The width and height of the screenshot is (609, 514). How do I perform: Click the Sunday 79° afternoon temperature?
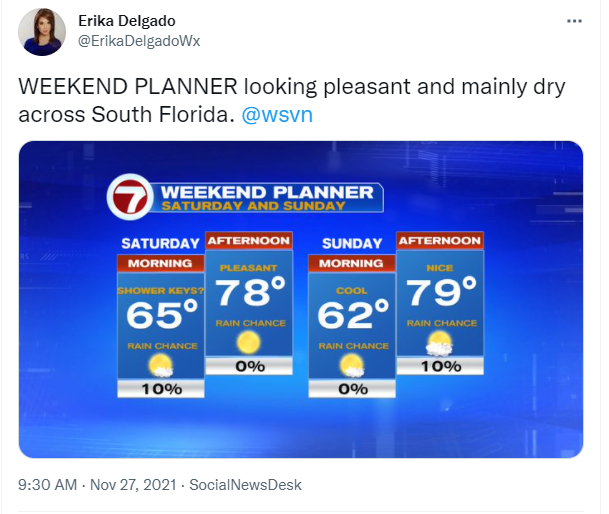[x=441, y=292]
